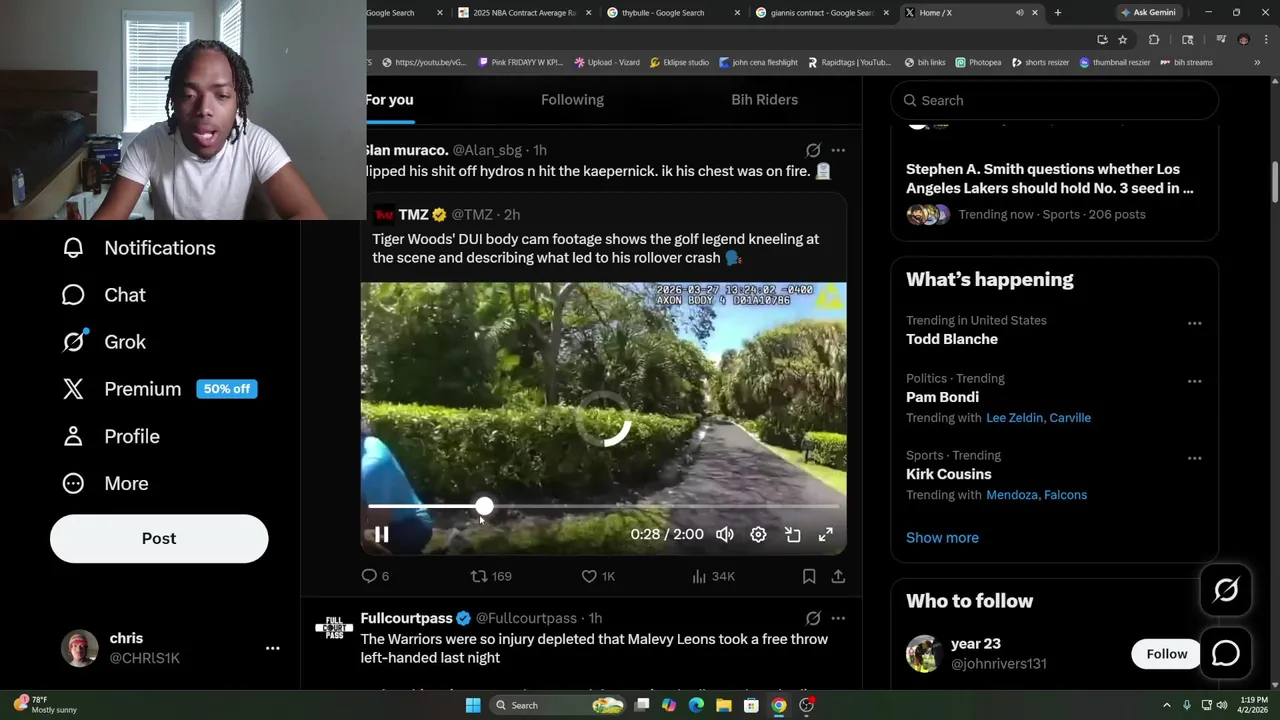Open the Lee Zeldin, Carville trending link
This screenshot has width=1280, height=720.
tap(1038, 418)
